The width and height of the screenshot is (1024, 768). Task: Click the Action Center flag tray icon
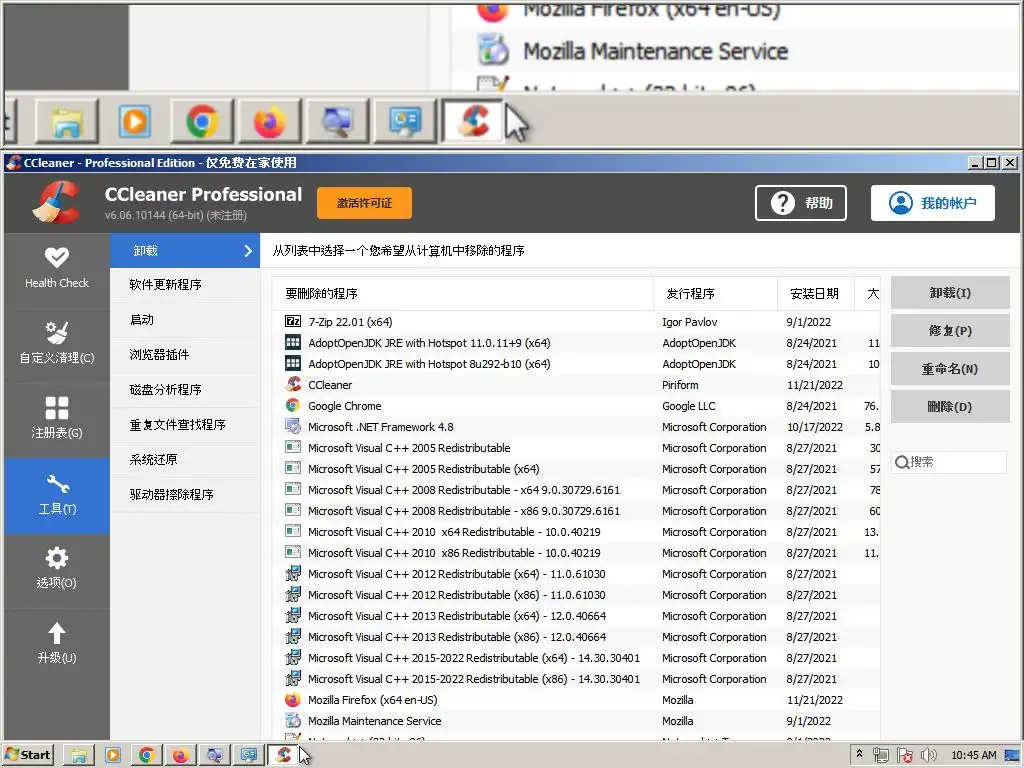[x=904, y=755]
